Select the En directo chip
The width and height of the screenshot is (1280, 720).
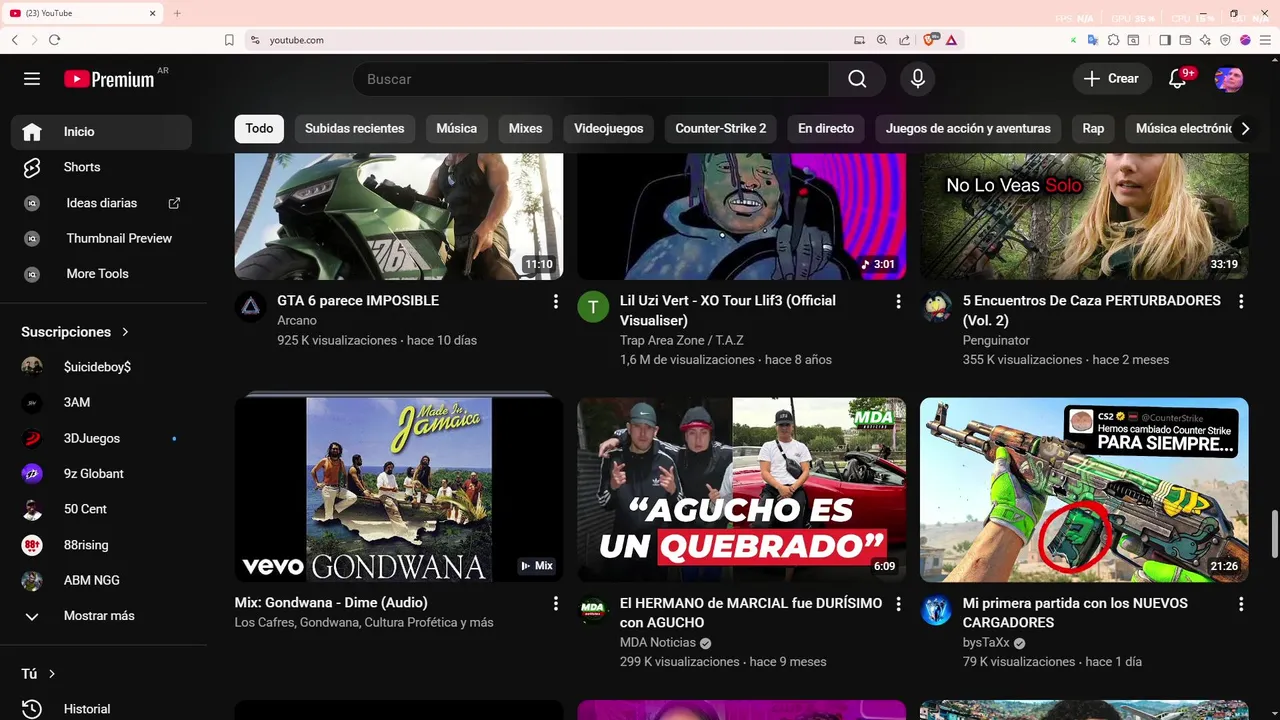[x=826, y=129]
